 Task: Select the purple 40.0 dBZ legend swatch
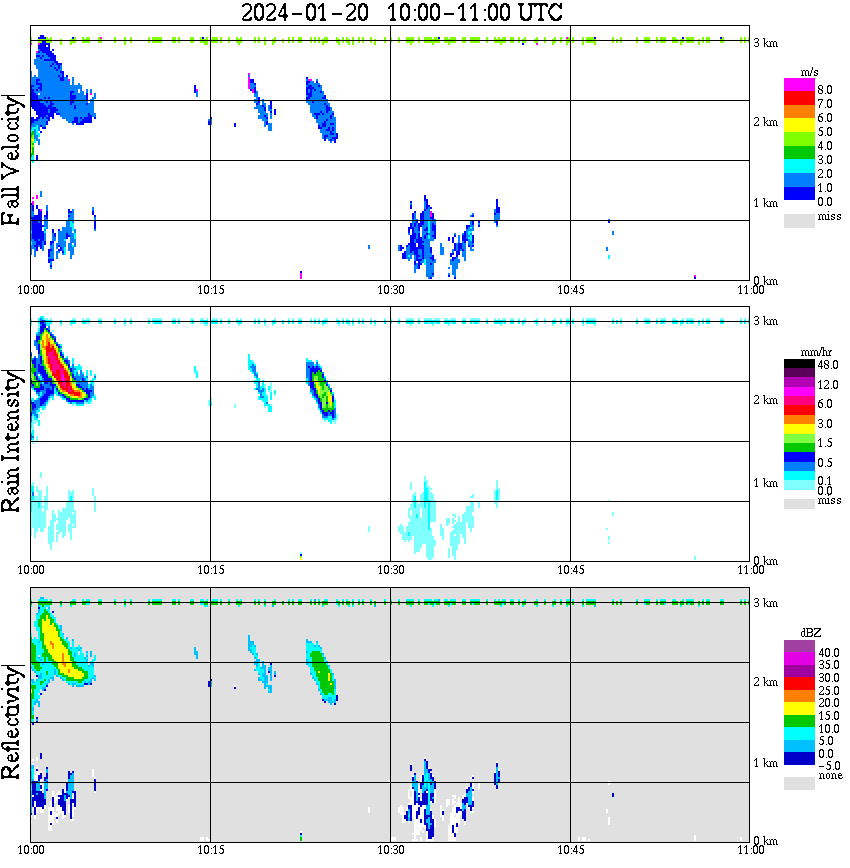(x=799, y=647)
